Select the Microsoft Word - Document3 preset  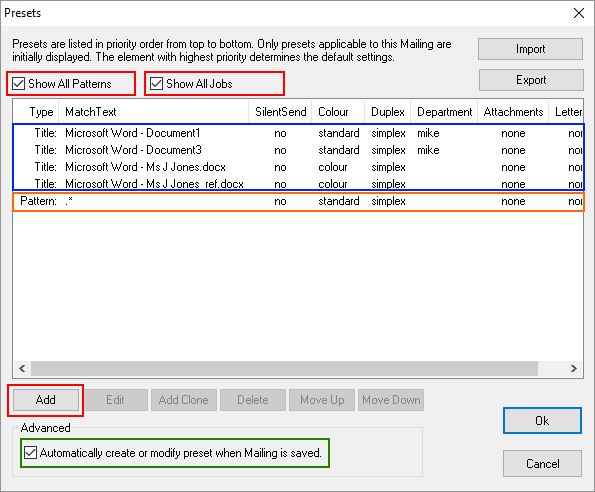click(298, 150)
